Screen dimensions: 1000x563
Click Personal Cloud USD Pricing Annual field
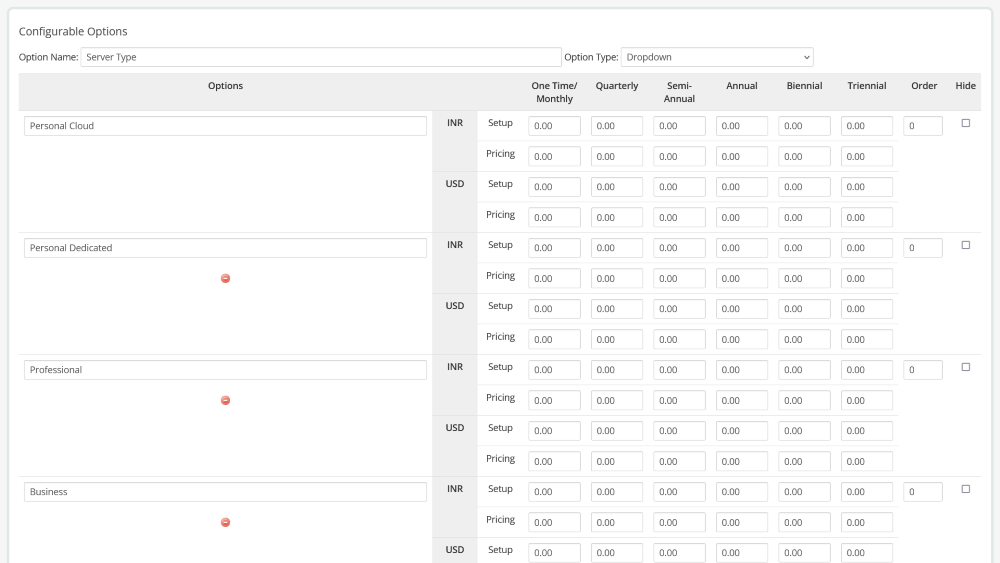[741, 217]
